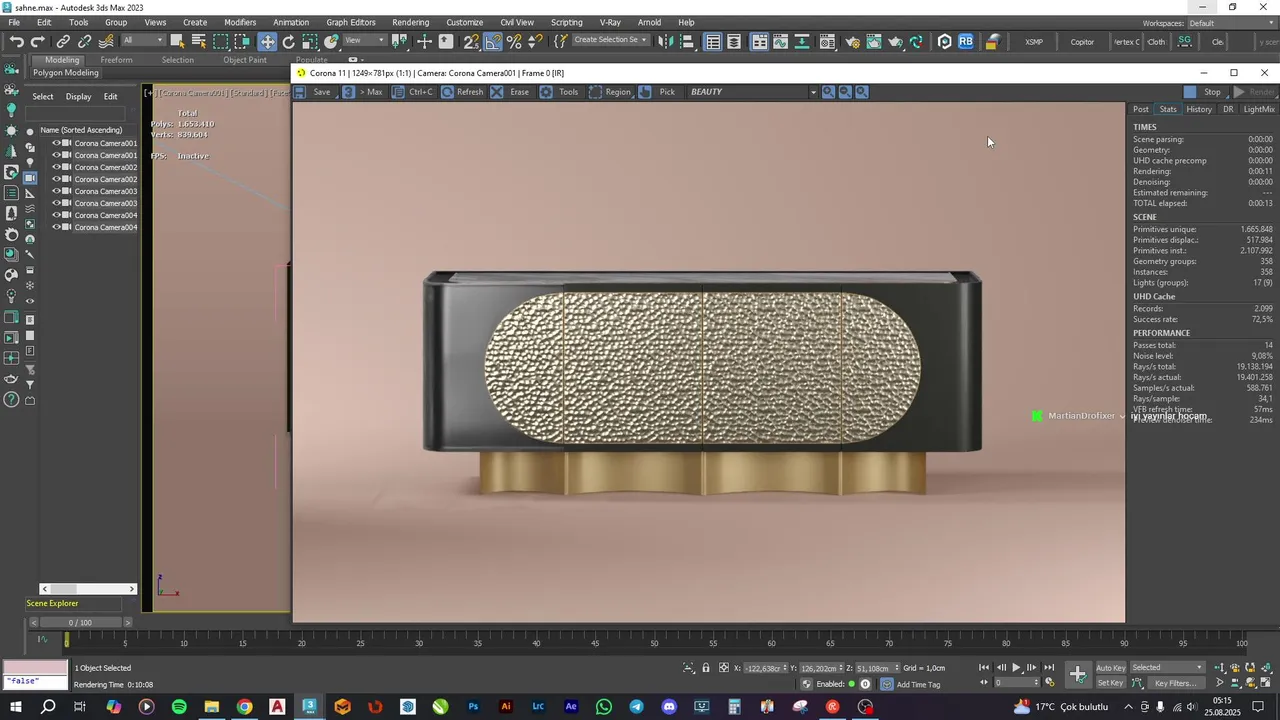Open the Arnold menu
This screenshot has height=720, width=1280.
pos(649,22)
